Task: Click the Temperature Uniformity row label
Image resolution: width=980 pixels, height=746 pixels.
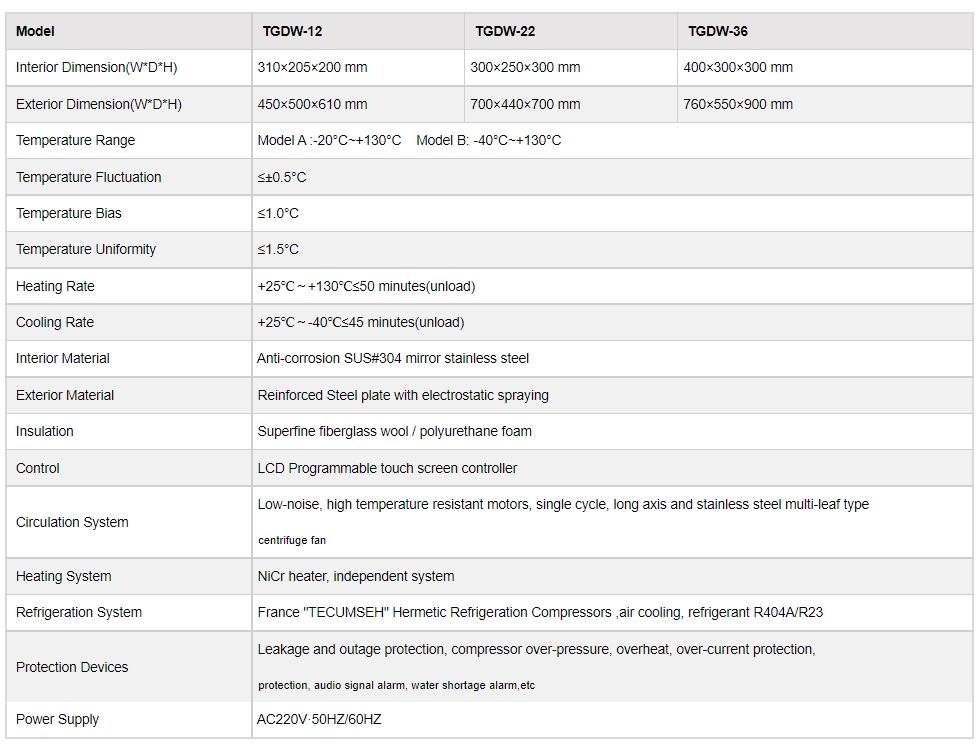Action: [x=86, y=249]
